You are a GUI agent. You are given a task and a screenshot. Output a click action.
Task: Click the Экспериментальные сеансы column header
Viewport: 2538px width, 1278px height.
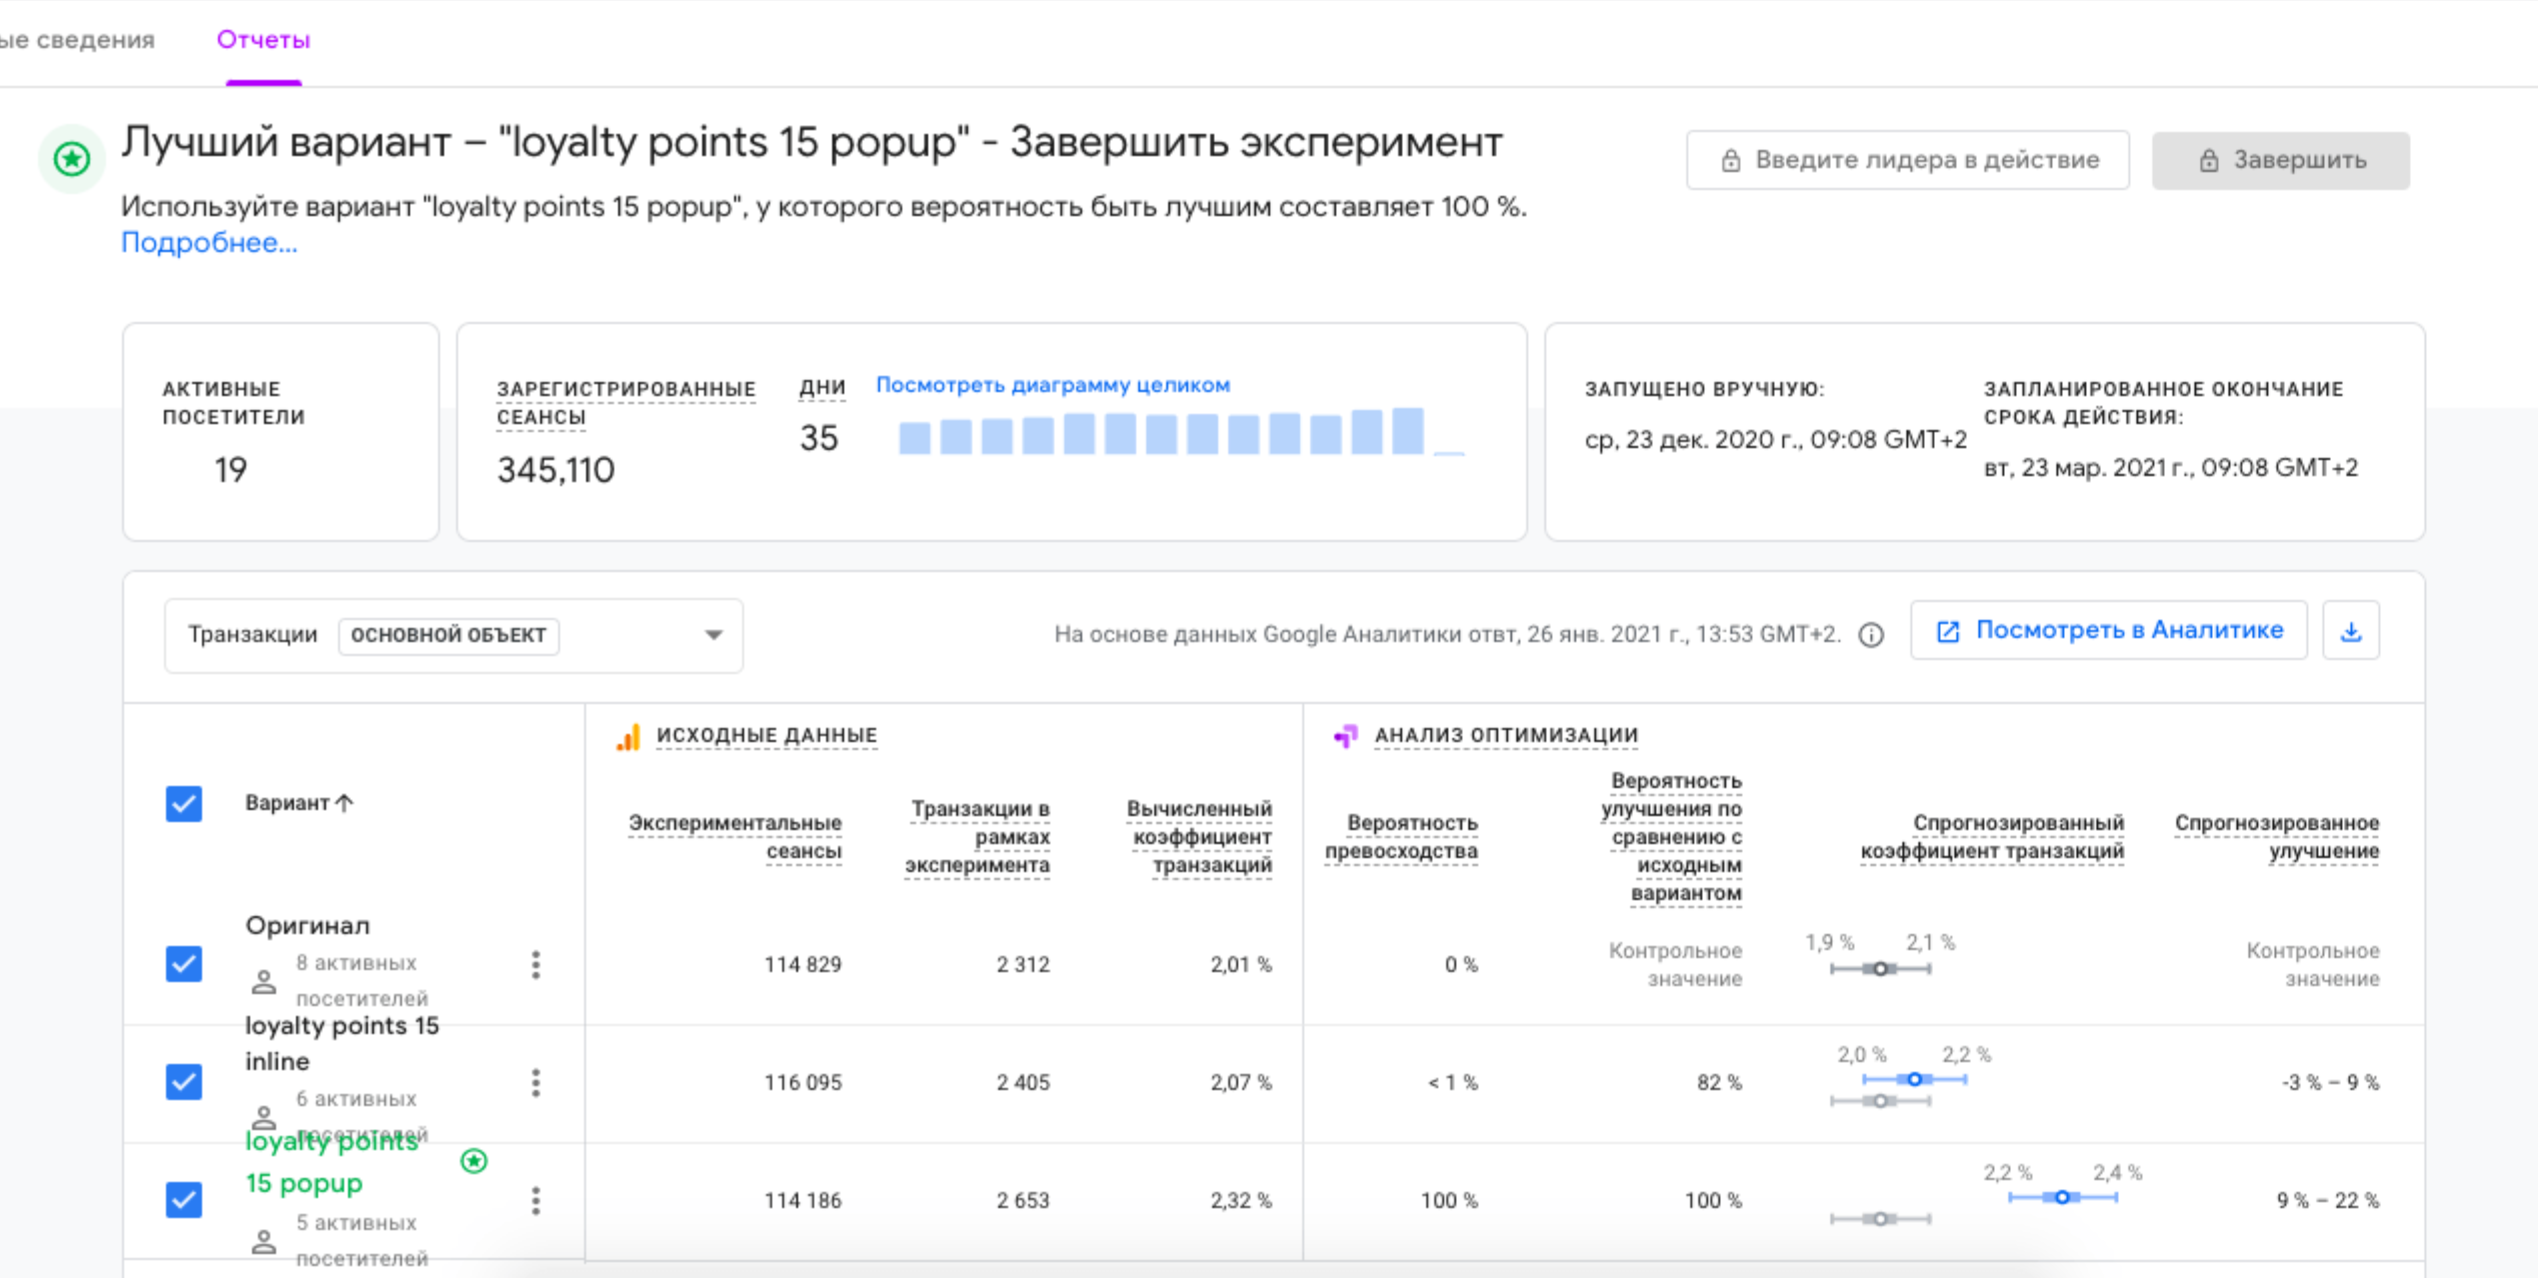tap(735, 836)
